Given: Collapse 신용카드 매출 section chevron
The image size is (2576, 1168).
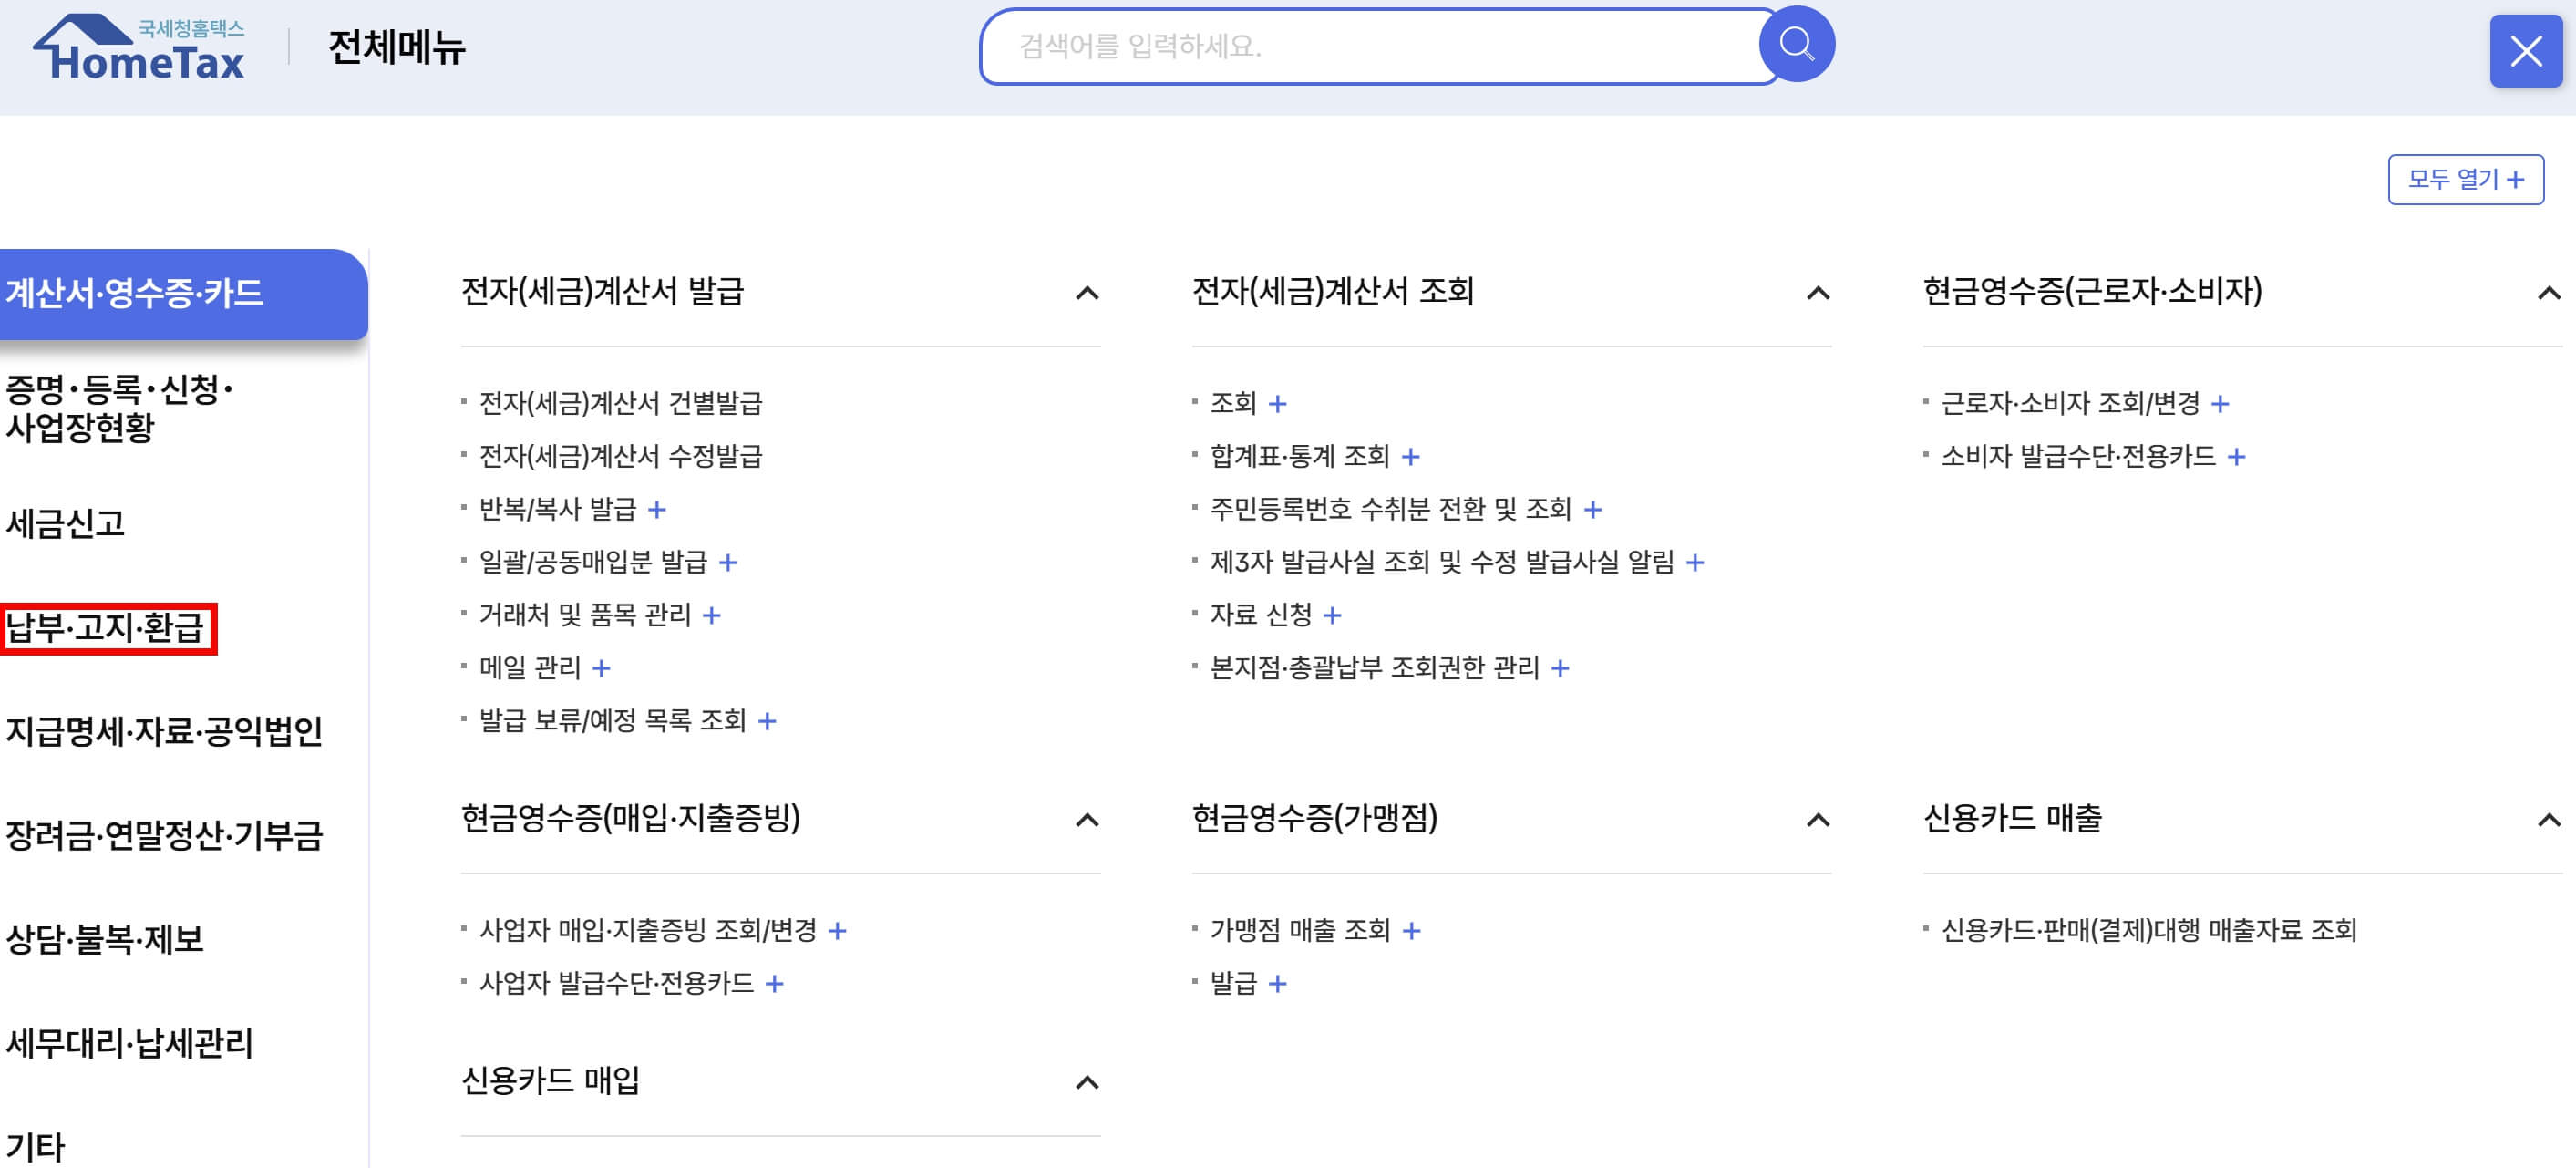Looking at the screenshot, I should [2549, 820].
